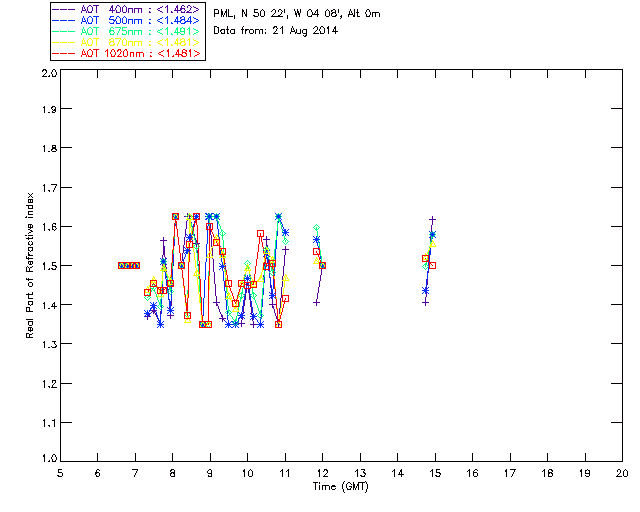Viewport: 640px width, 512px height.
Task: Click the 1.0 y-axis tick label
Action: point(49,458)
